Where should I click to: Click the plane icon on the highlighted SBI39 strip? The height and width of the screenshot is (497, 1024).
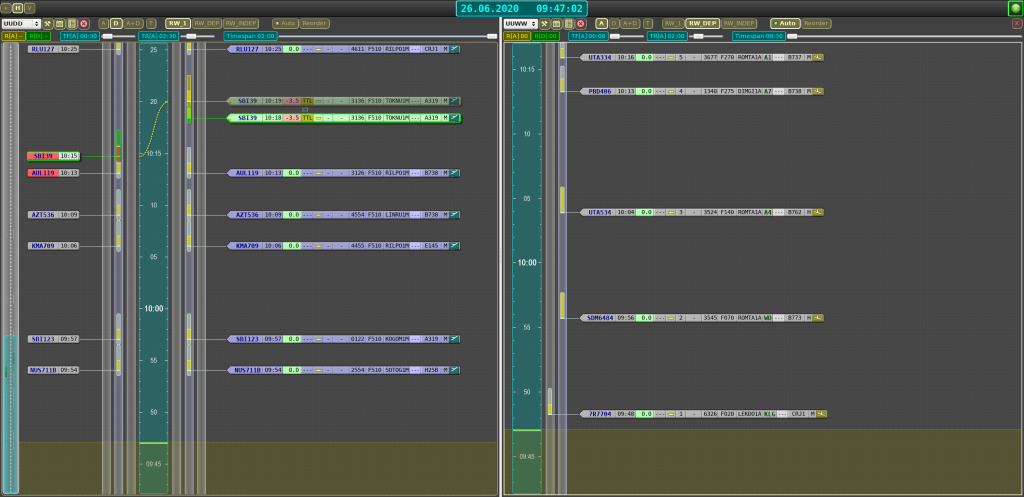coord(456,118)
